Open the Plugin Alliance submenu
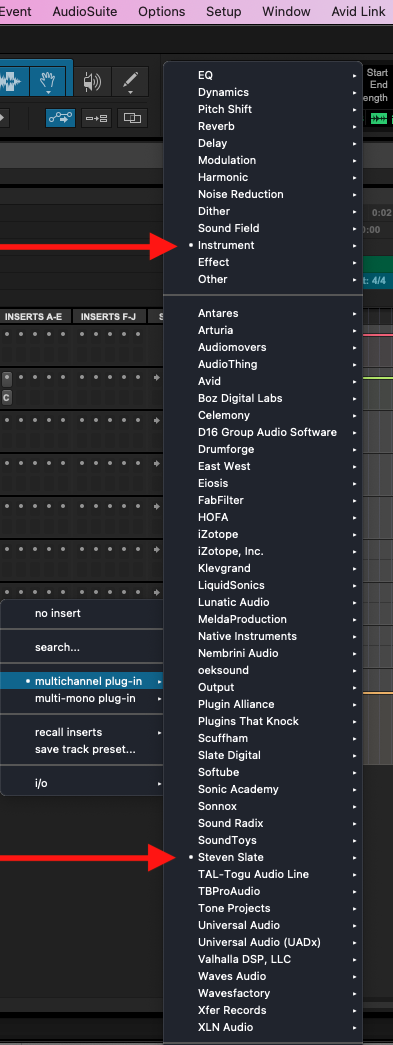The image size is (393, 1045). (x=263, y=704)
